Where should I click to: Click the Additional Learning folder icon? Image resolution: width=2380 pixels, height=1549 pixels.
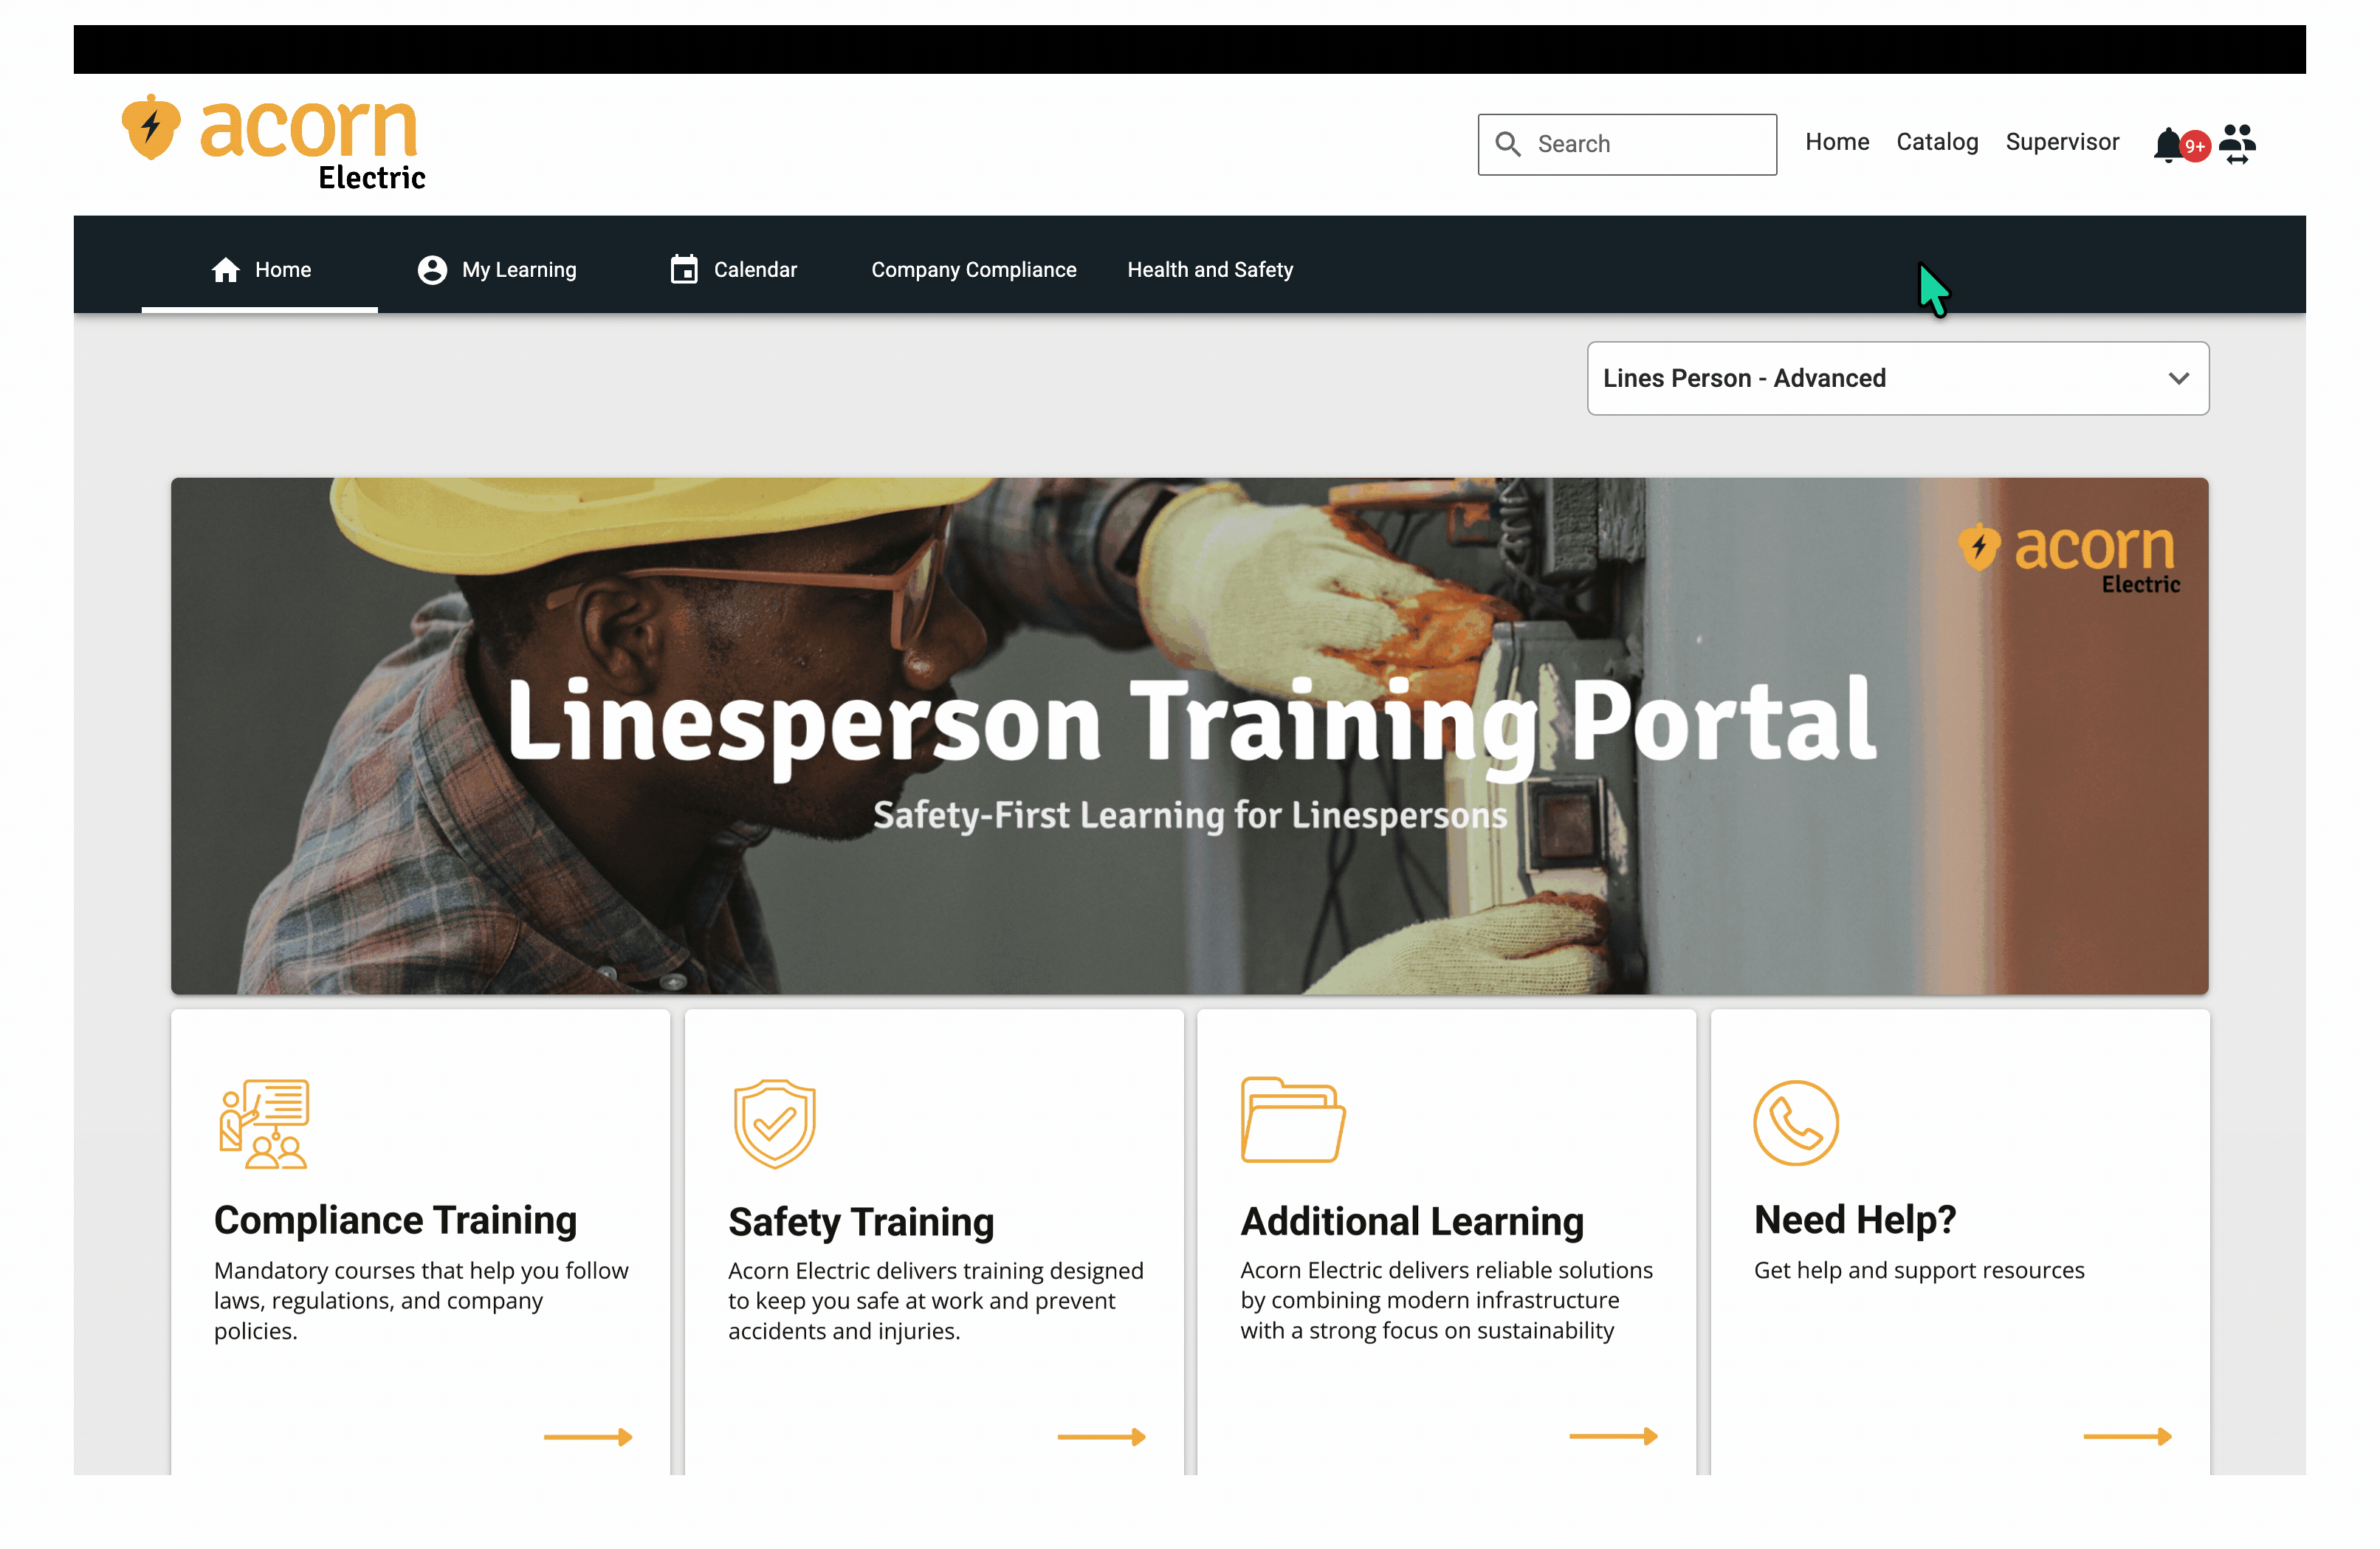[1292, 1120]
